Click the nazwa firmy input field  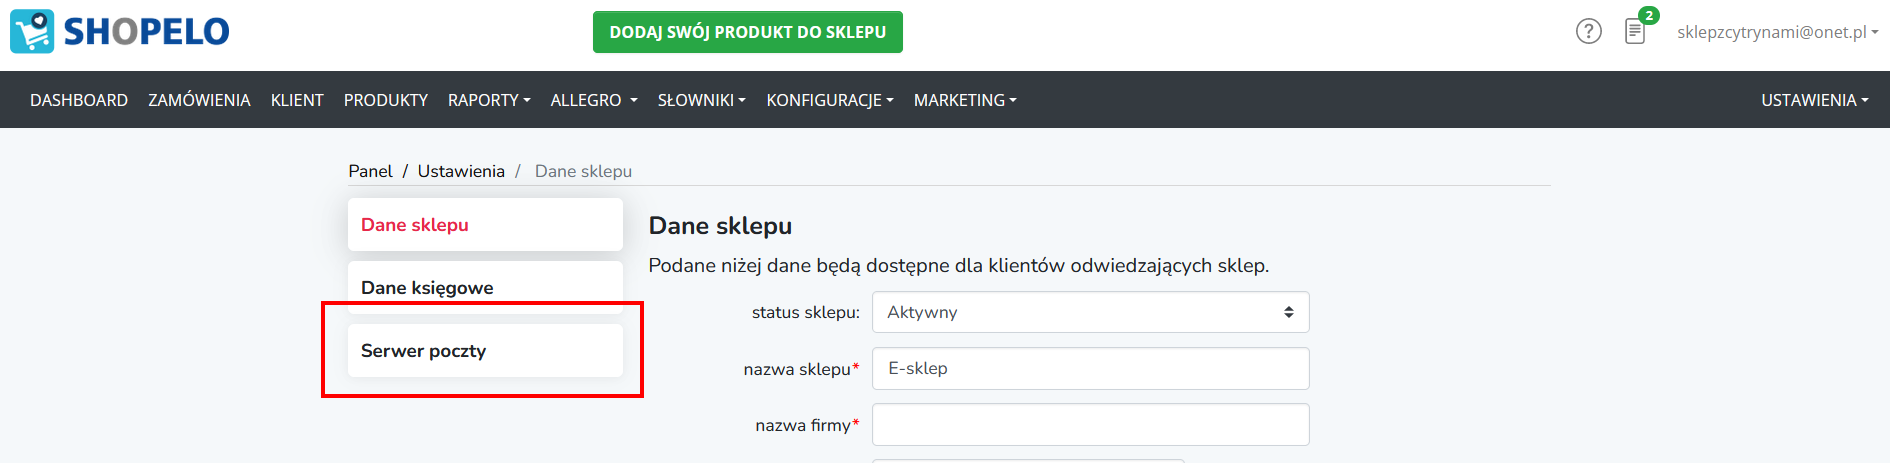(1090, 424)
